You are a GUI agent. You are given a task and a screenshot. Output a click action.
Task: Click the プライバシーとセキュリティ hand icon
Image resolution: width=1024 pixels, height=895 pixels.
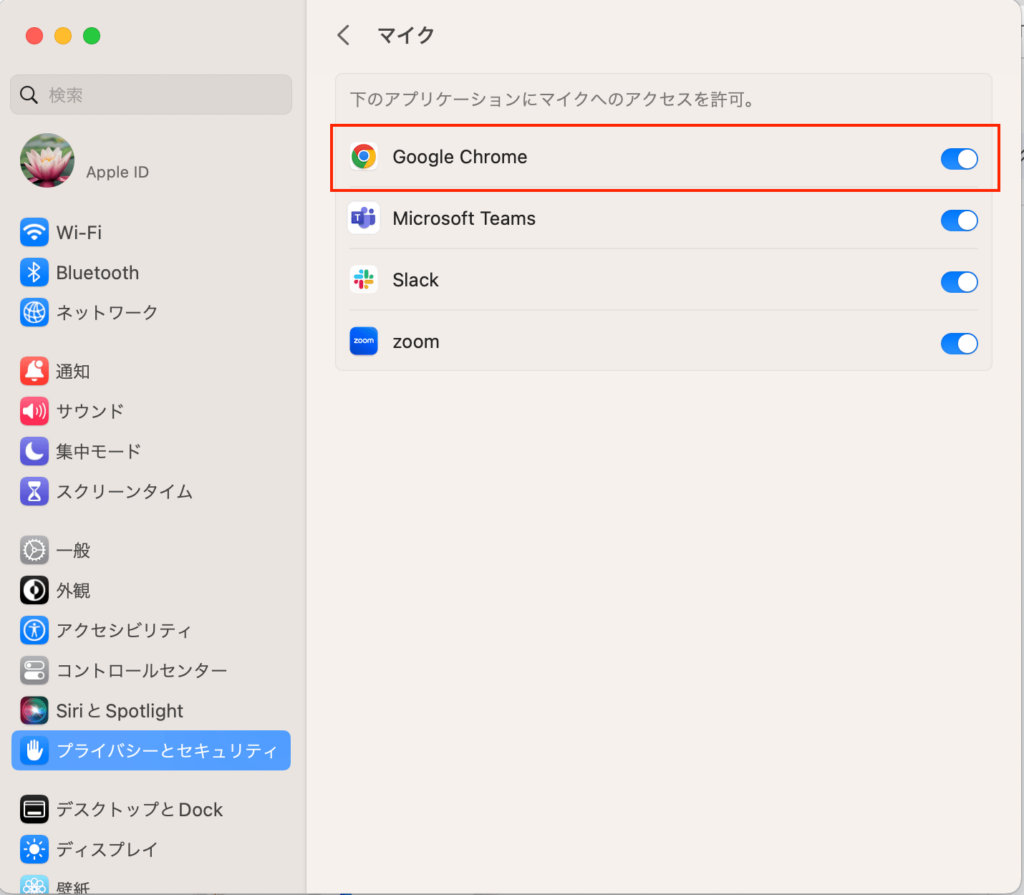[34, 751]
